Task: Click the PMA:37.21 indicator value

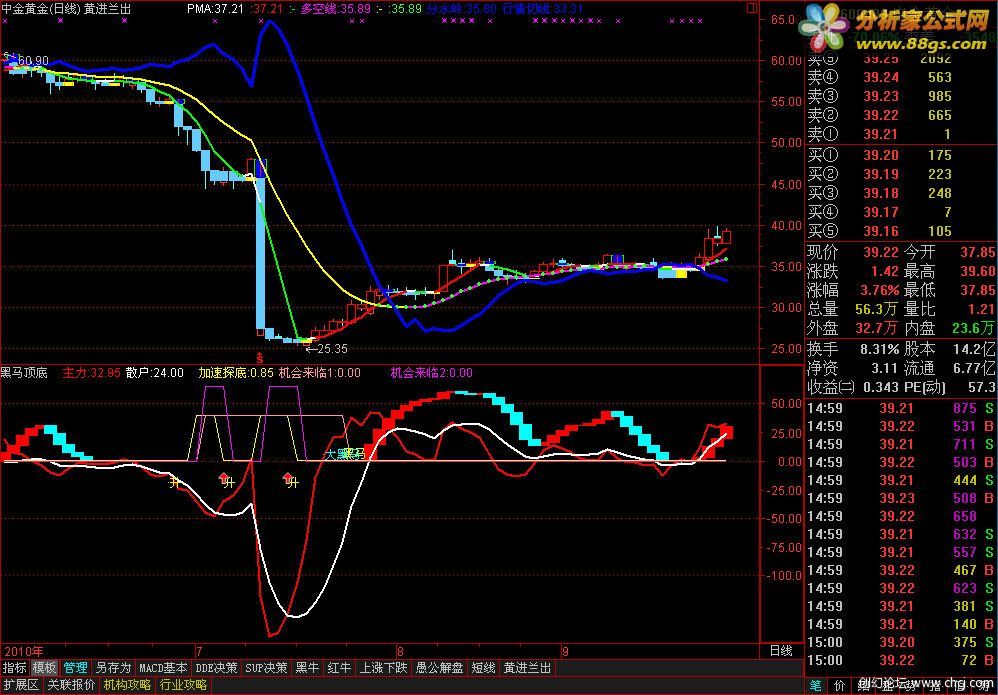Action: (x=216, y=9)
